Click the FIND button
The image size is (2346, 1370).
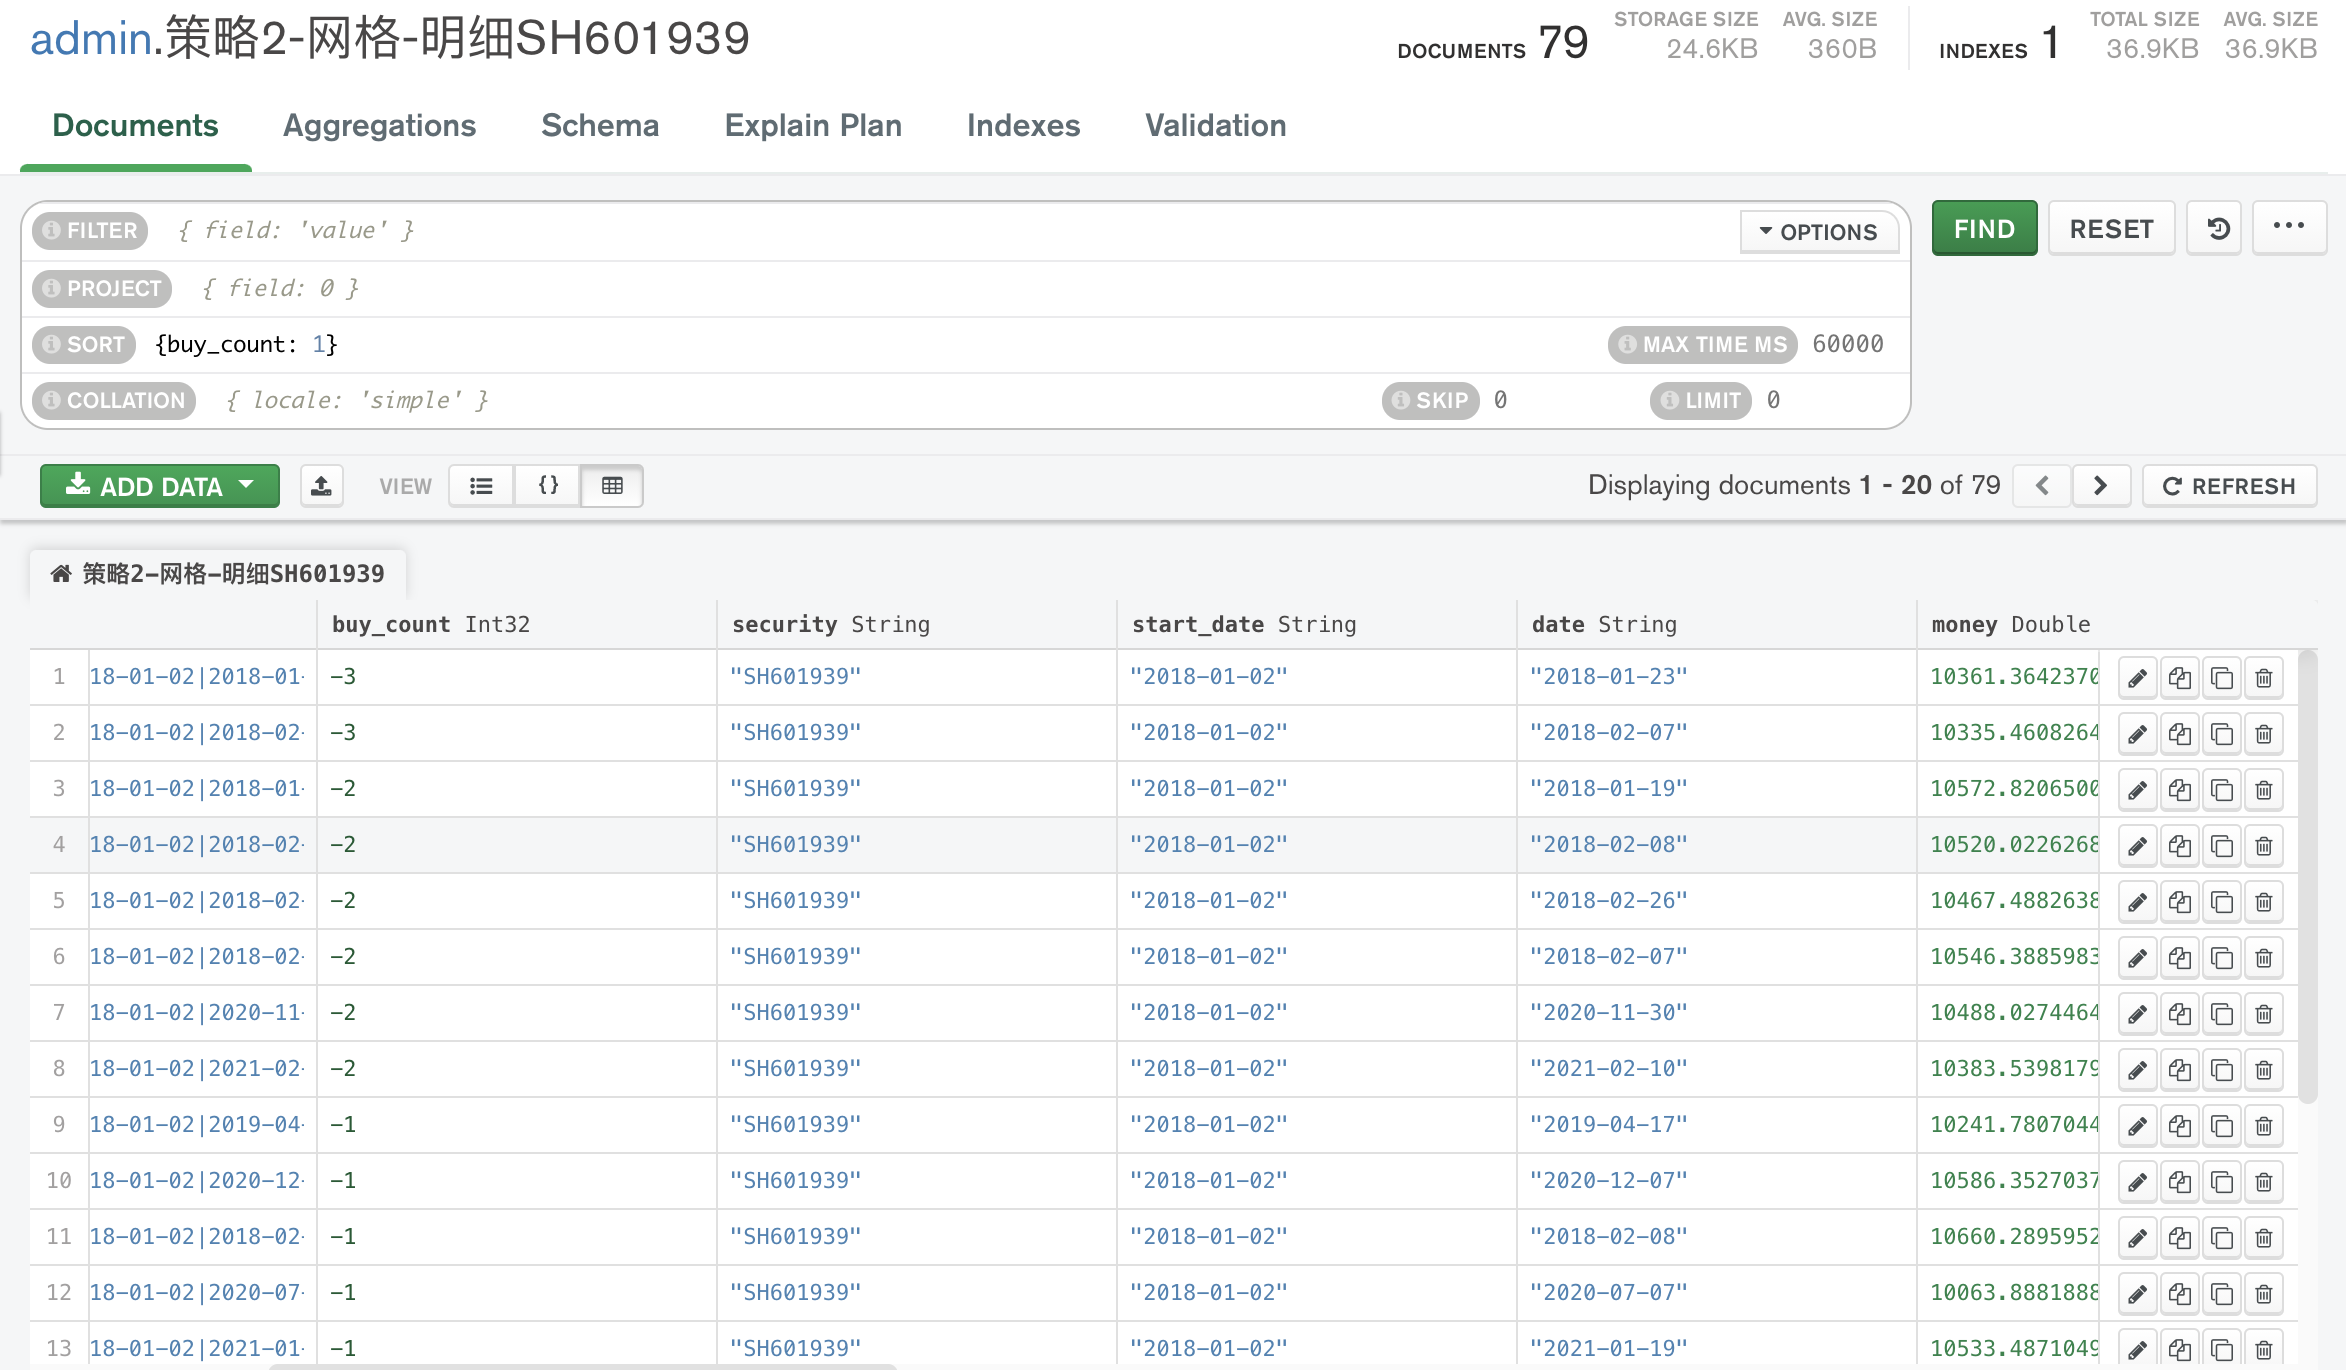[x=1984, y=229]
